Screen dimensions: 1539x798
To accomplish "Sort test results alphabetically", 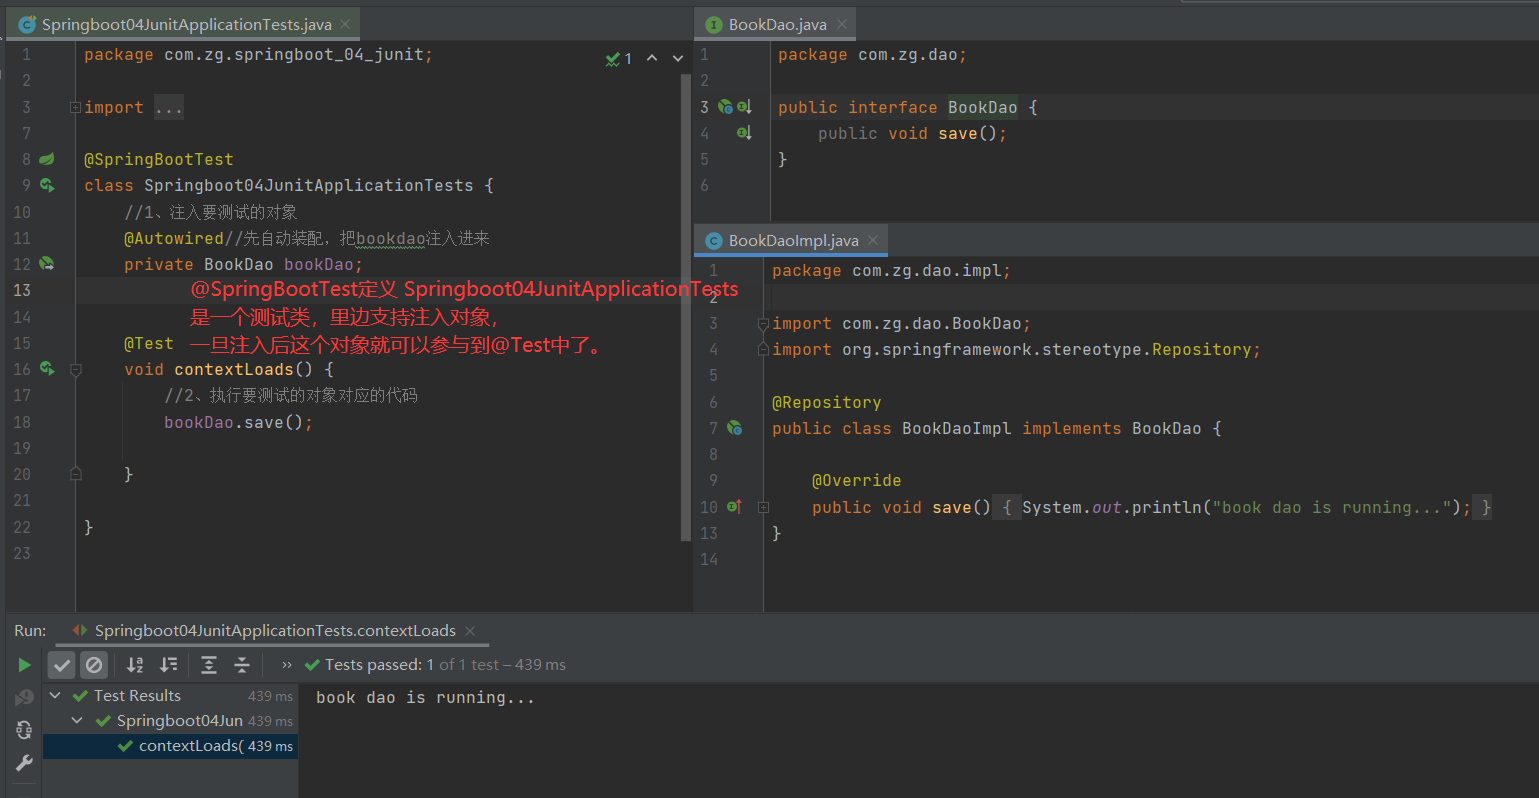I will pyautogui.click(x=135, y=665).
